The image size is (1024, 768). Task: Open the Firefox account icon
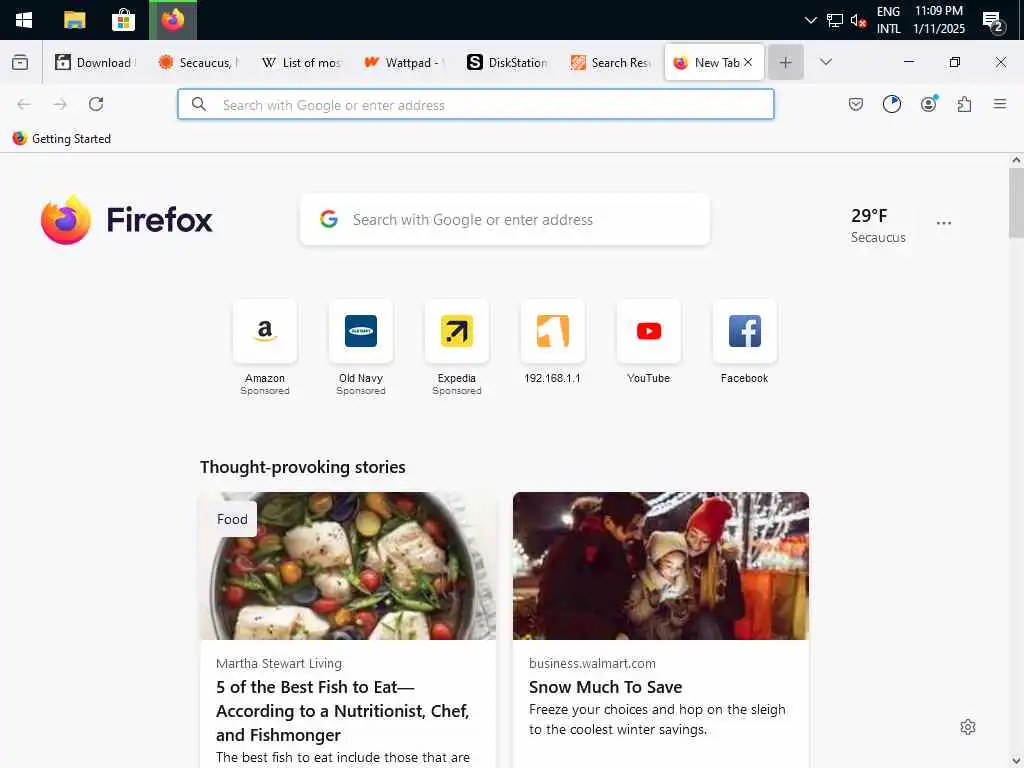pos(928,104)
